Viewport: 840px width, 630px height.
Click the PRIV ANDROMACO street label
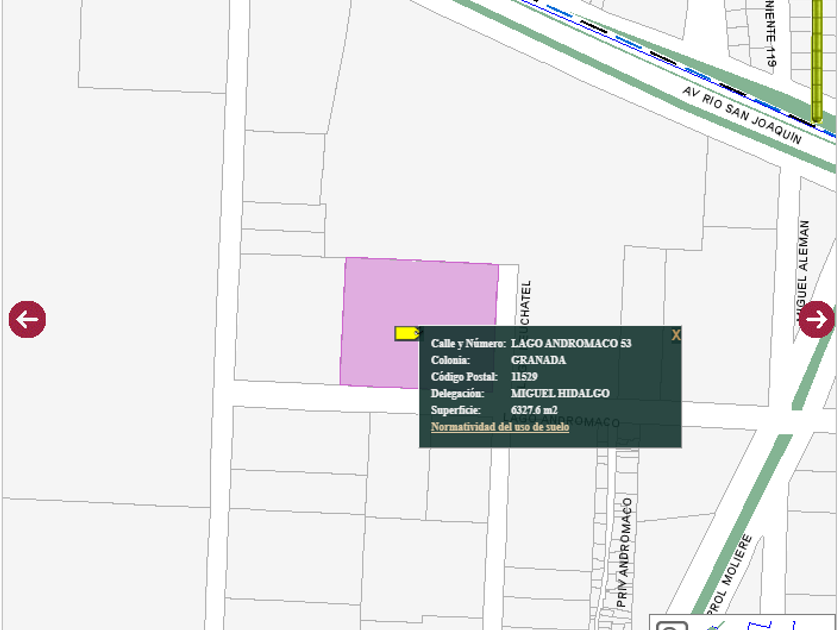[624, 552]
